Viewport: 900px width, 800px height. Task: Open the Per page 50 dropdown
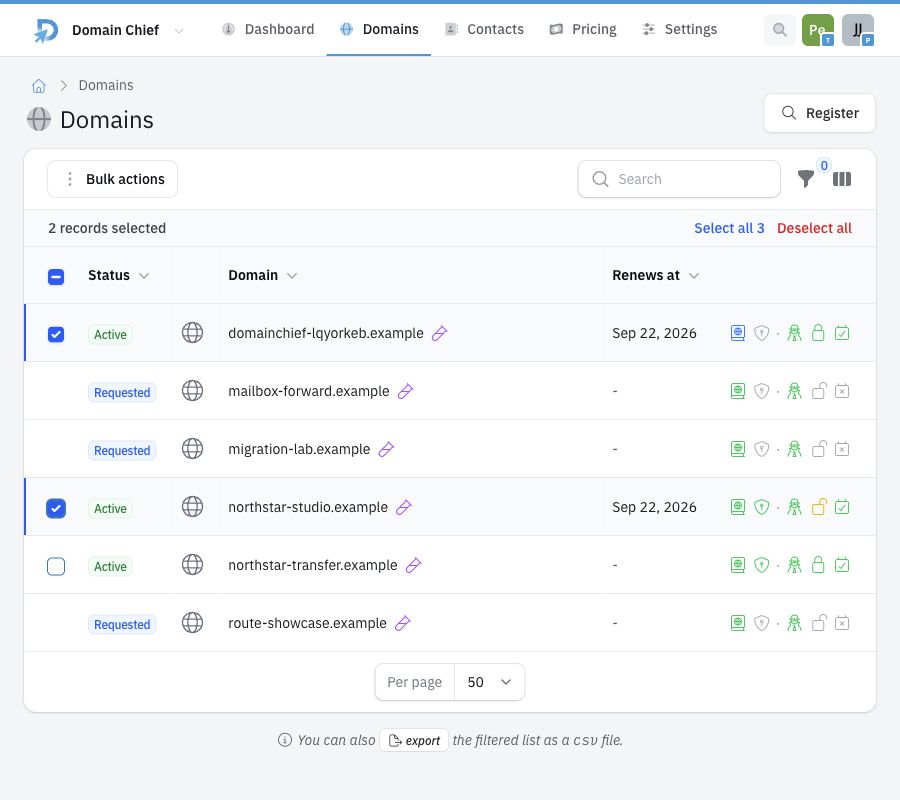[489, 682]
